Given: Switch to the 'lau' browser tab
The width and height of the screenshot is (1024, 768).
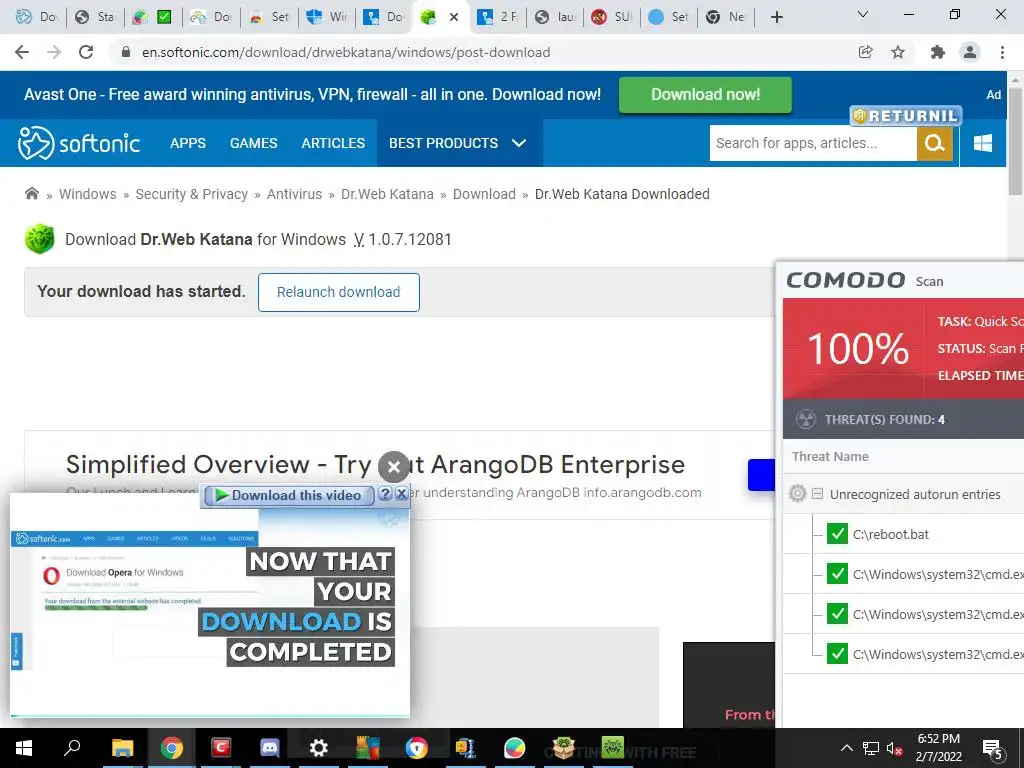Looking at the screenshot, I should pyautogui.click(x=555, y=17).
